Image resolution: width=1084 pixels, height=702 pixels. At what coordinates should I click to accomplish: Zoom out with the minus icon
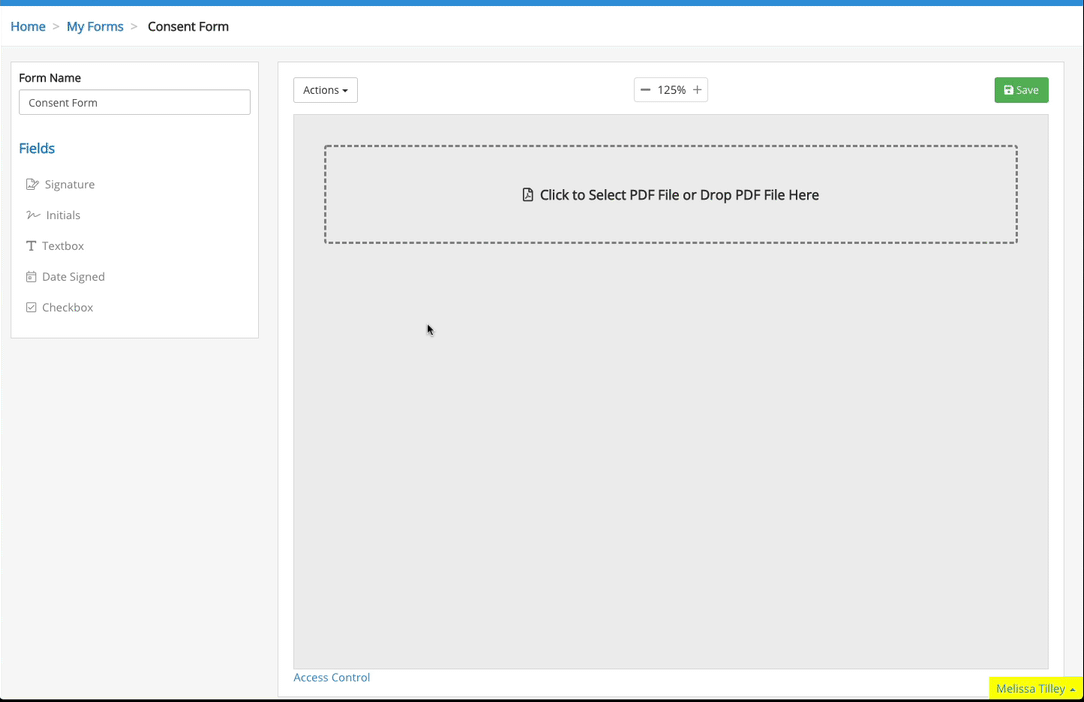click(x=645, y=90)
